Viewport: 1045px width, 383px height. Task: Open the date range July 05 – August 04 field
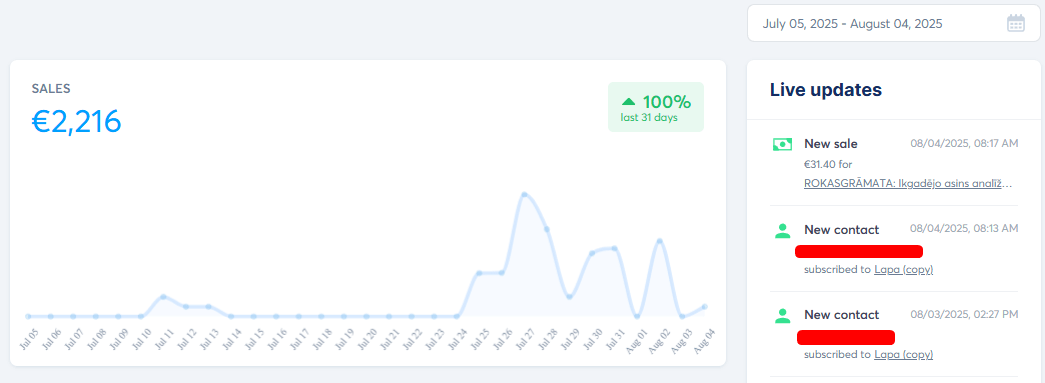(x=895, y=23)
